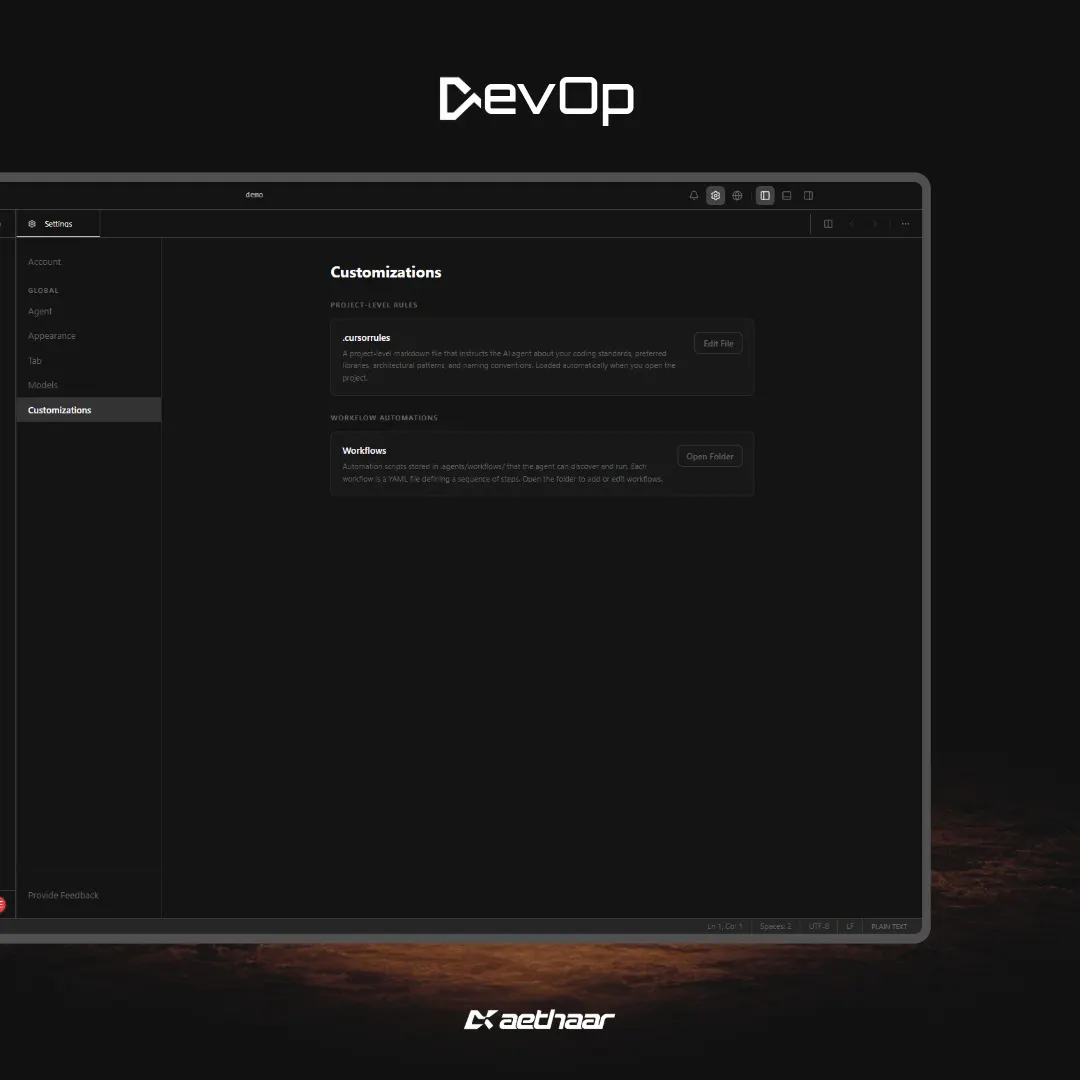1080x1080 pixels.
Task: Click the aethaar logo at bottom
Action: coord(539,1020)
